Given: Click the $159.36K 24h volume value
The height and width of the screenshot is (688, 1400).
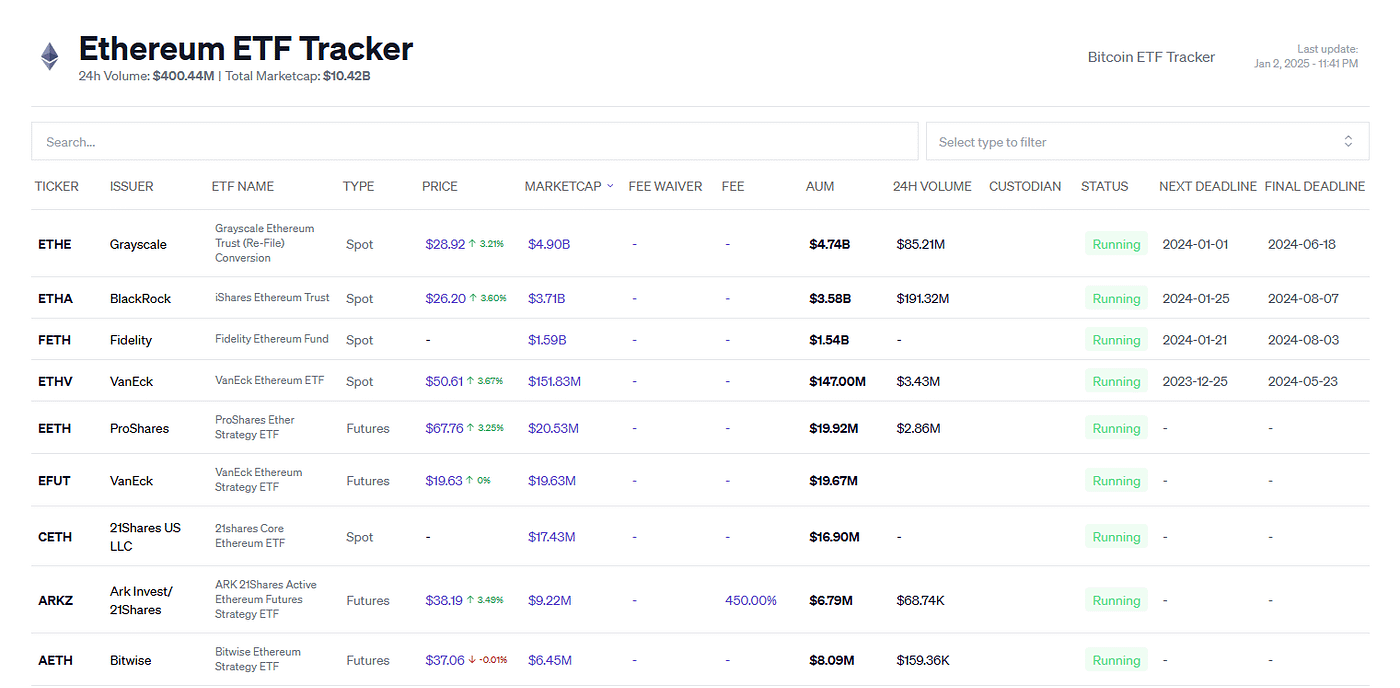Looking at the screenshot, I should [x=923, y=661].
